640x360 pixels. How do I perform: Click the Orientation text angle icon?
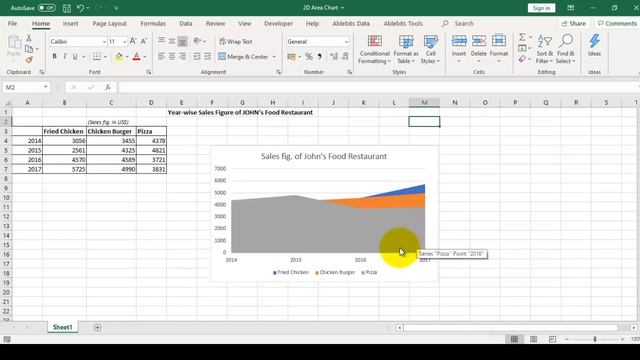(x=198, y=41)
